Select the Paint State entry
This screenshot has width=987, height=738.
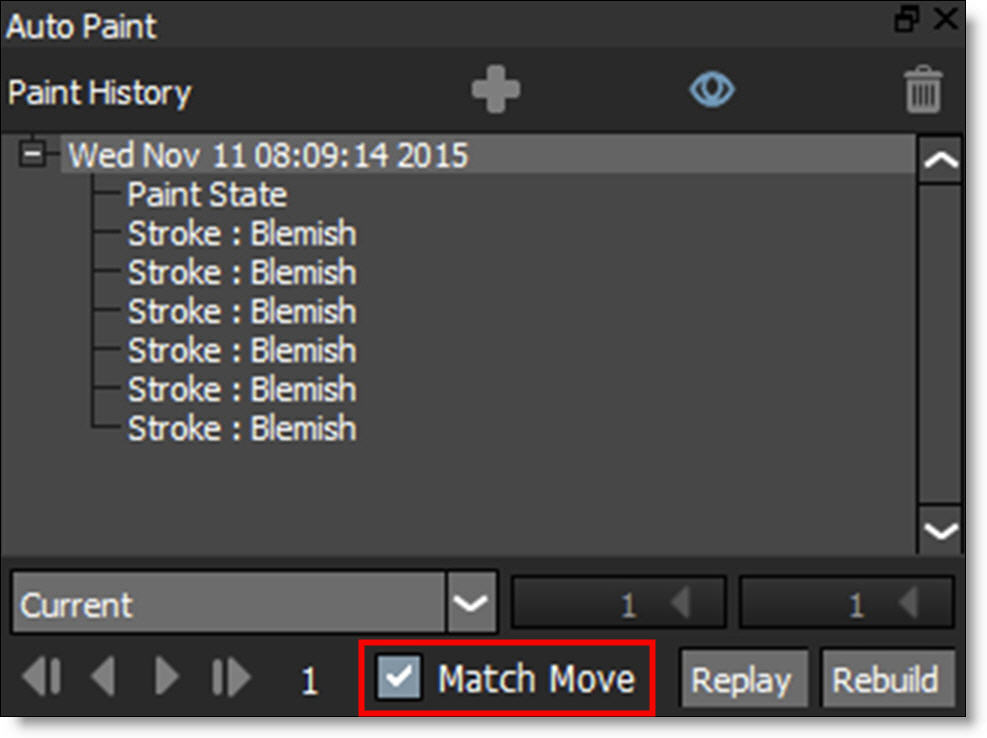point(207,194)
